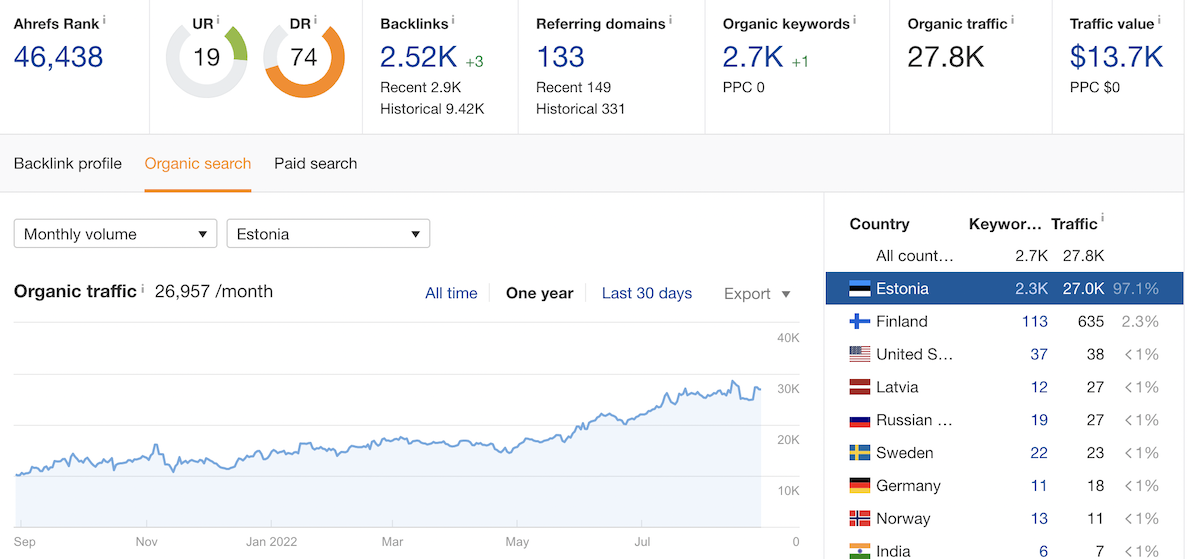Image resolution: width=1200 pixels, height=559 pixels.
Task: Click the Country column header
Action: click(880, 224)
